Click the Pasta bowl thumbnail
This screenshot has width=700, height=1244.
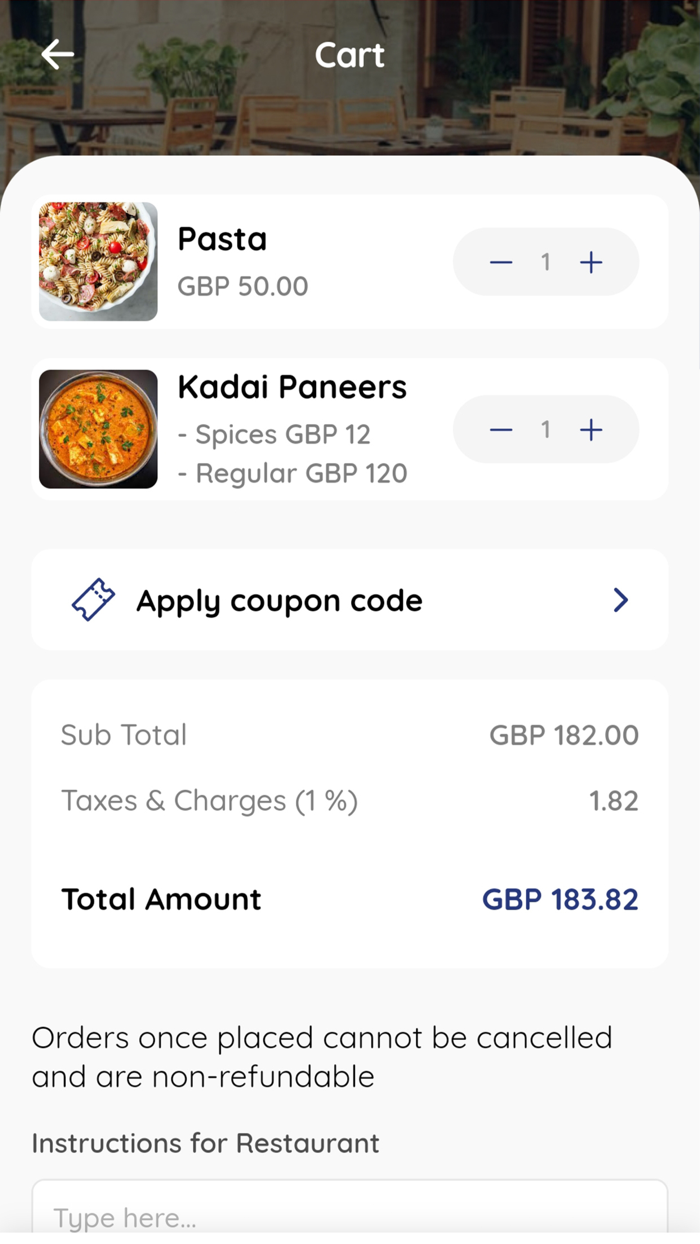(x=97, y=262)
